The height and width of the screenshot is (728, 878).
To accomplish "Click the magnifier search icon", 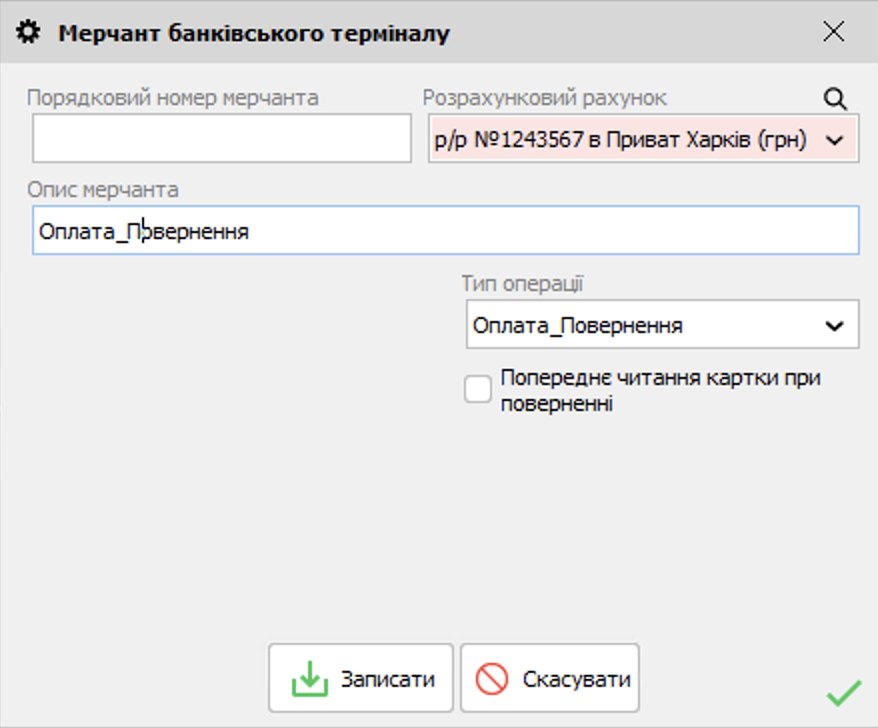I will coord(835,98).
